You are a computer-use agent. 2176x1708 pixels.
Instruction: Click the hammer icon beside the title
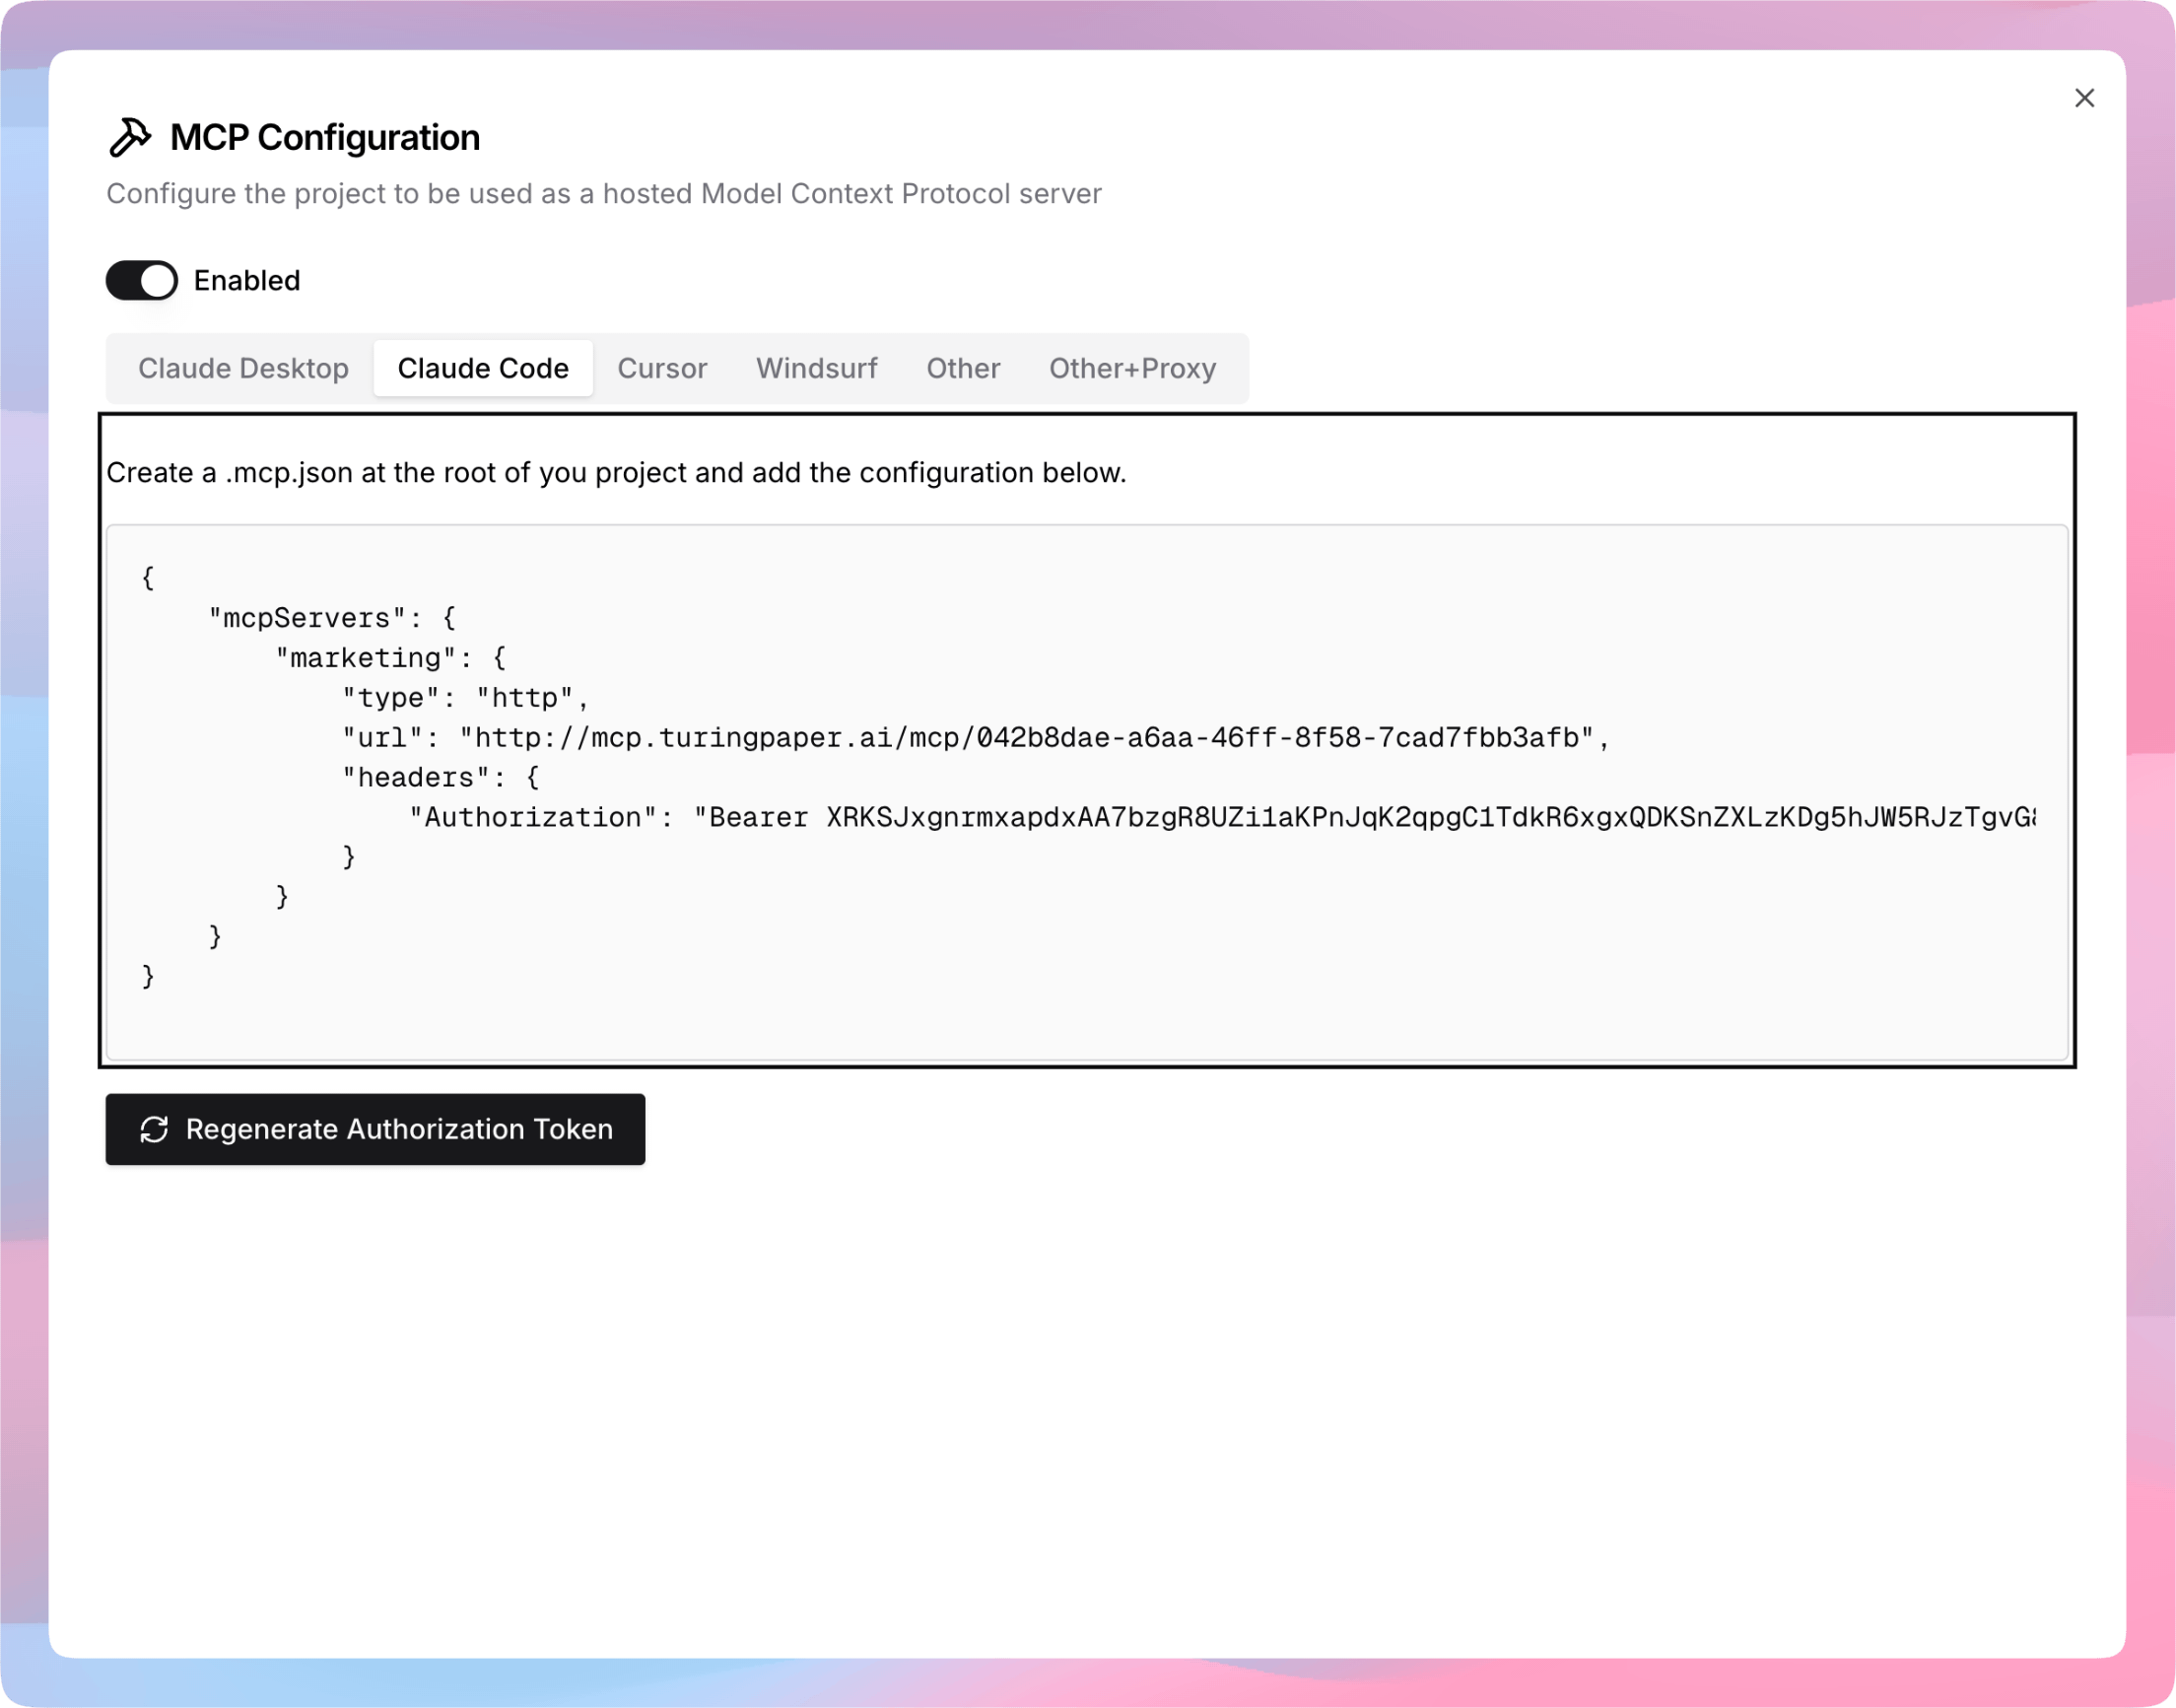[x=130, y=138]
